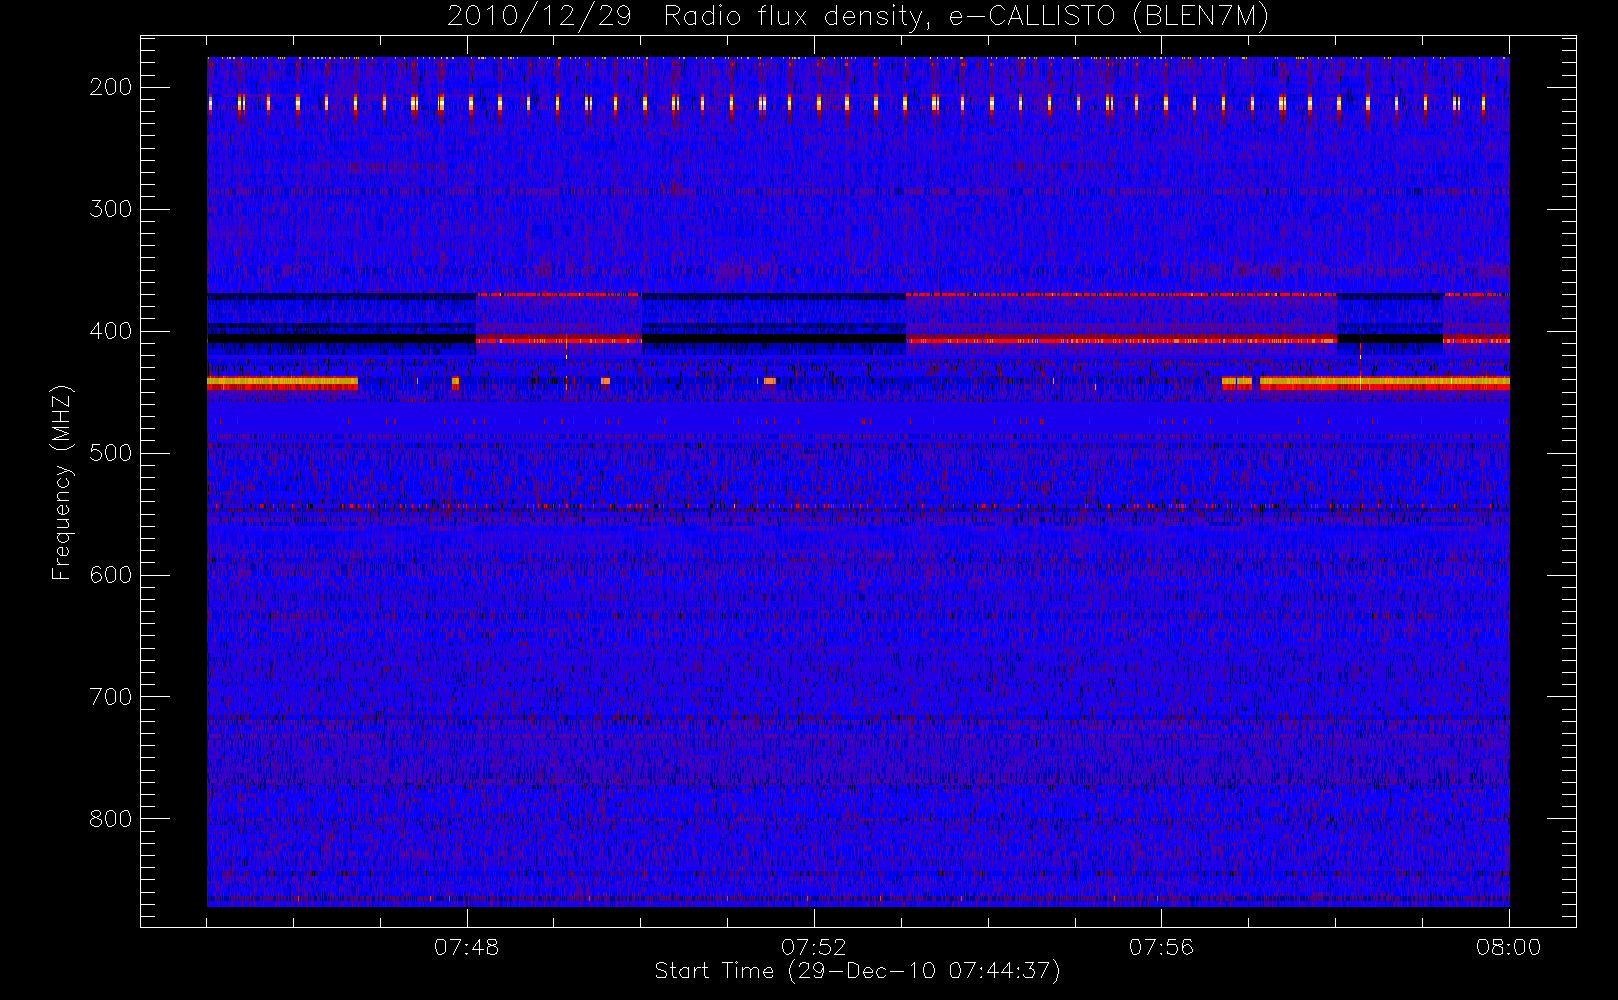Click the 500 frequency tick label

click(111, 453)
